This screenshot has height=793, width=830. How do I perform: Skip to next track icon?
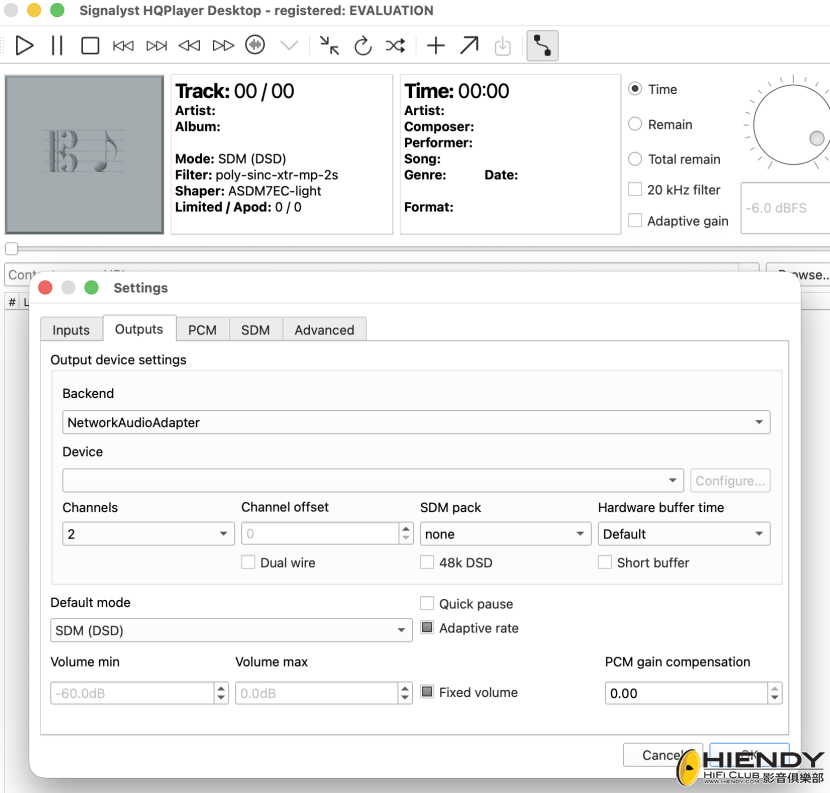coord(157,46)
